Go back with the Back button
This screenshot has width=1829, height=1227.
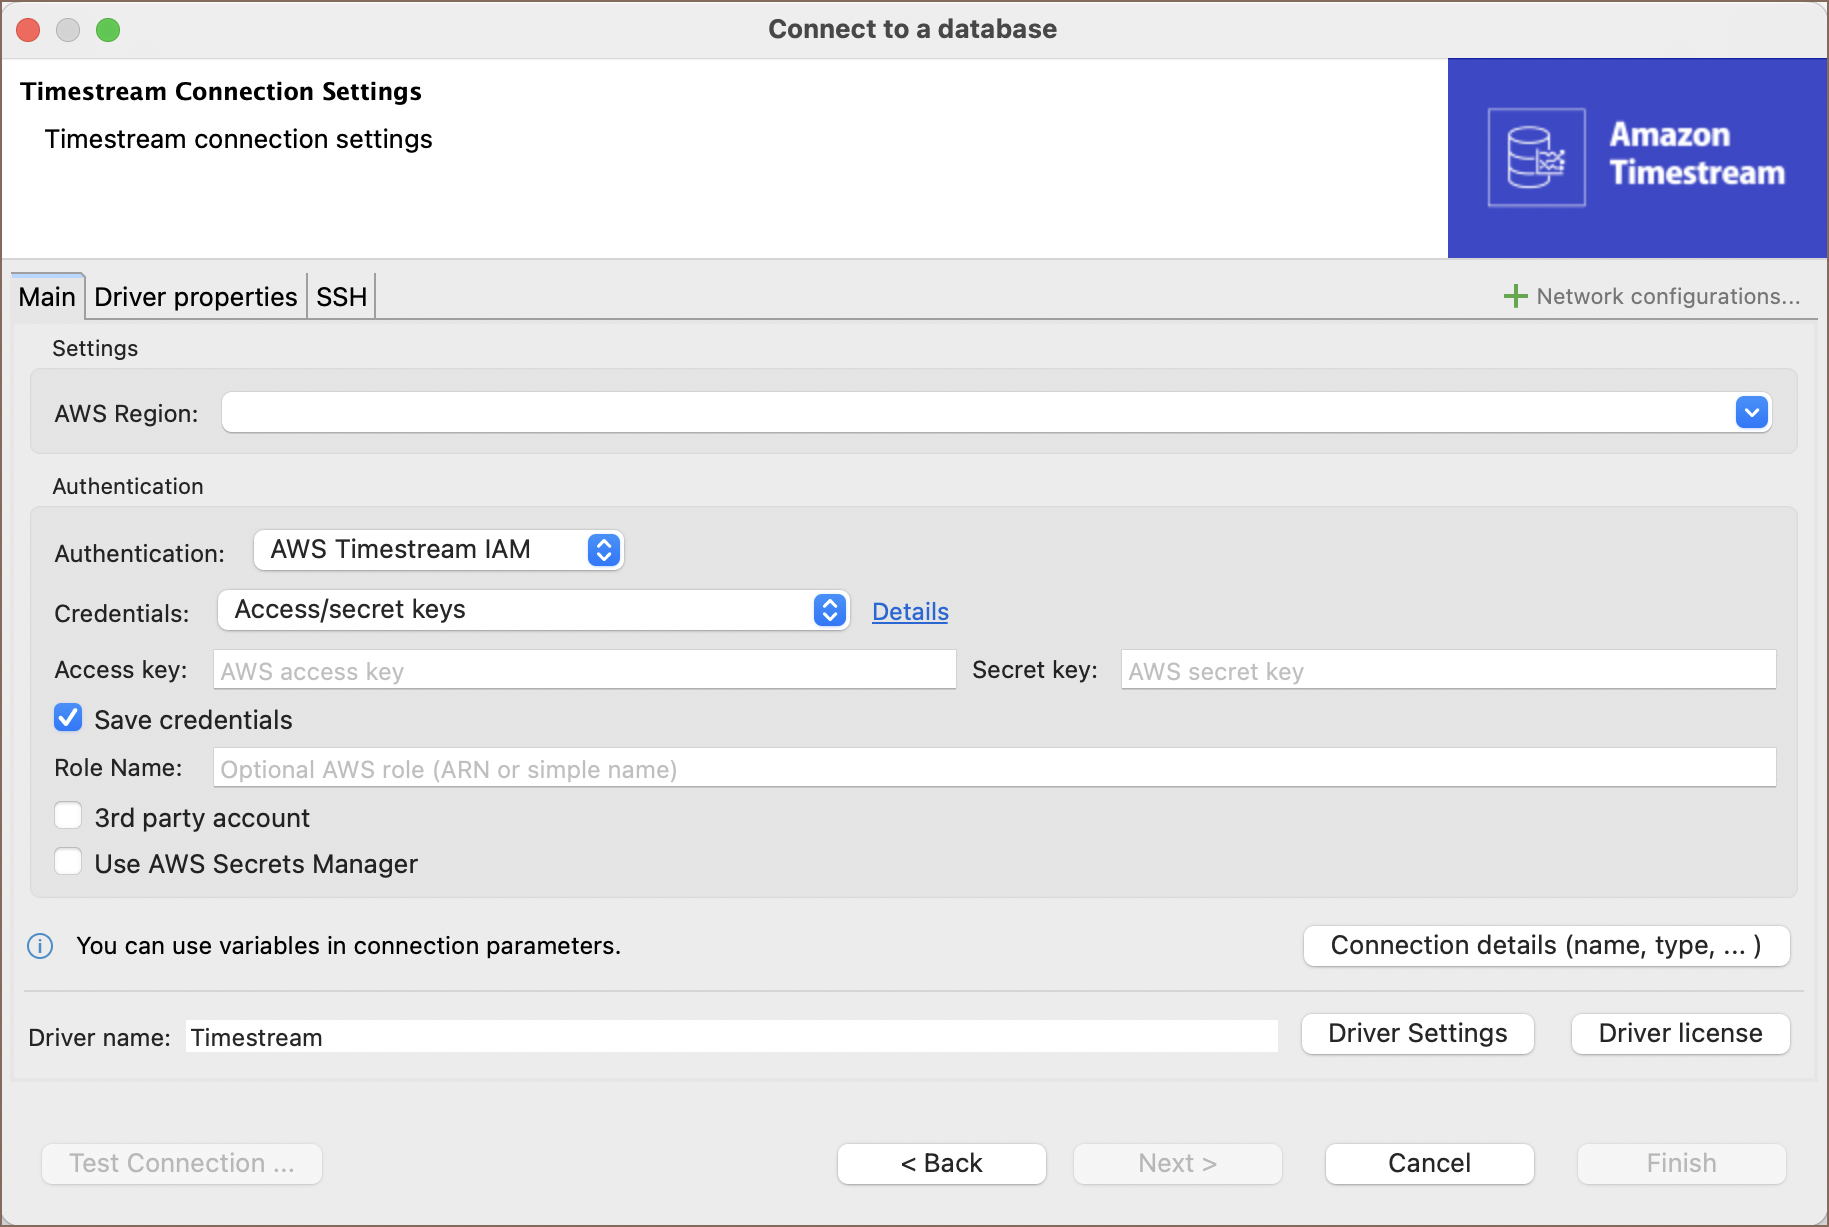click(941, 1163)
